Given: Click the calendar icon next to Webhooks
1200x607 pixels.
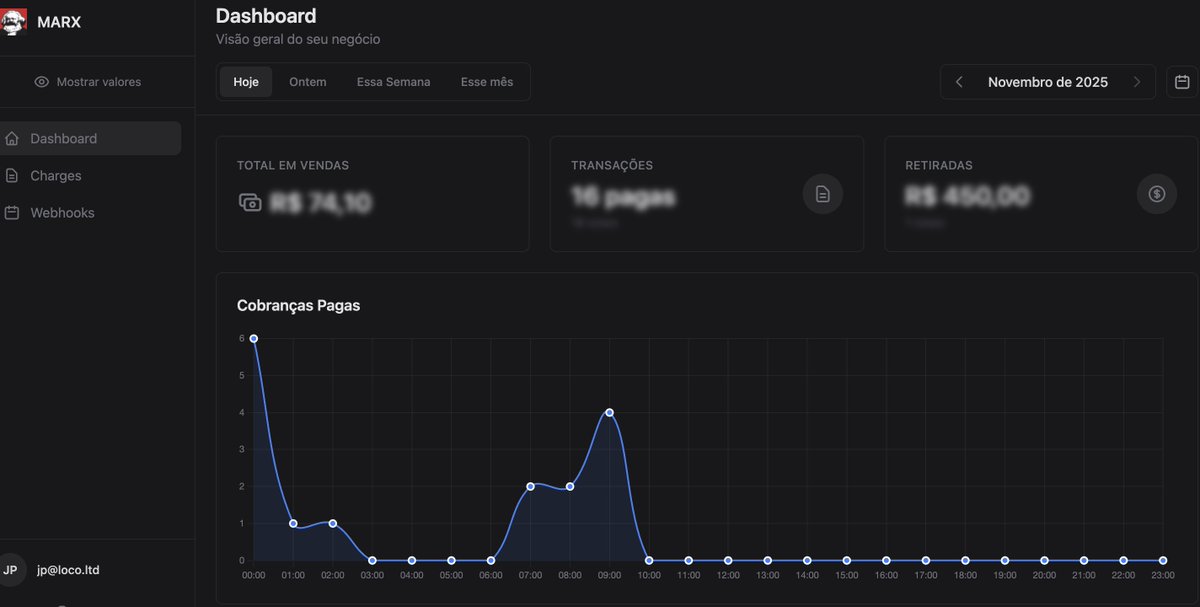Looking at the screenshot, I should (12, 213).
